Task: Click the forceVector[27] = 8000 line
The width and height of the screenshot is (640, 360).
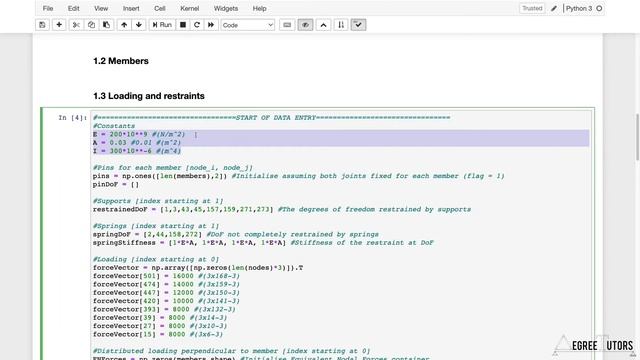Action: (x=160, y=326)
